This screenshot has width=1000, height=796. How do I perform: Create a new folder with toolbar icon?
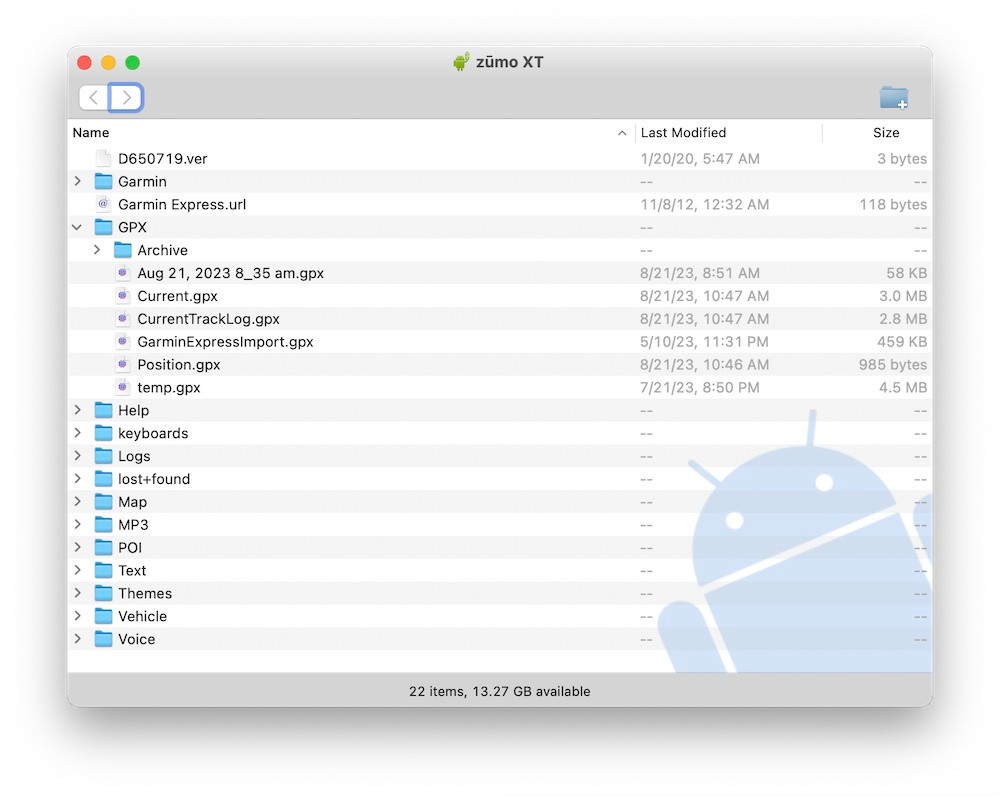[893, 98]
